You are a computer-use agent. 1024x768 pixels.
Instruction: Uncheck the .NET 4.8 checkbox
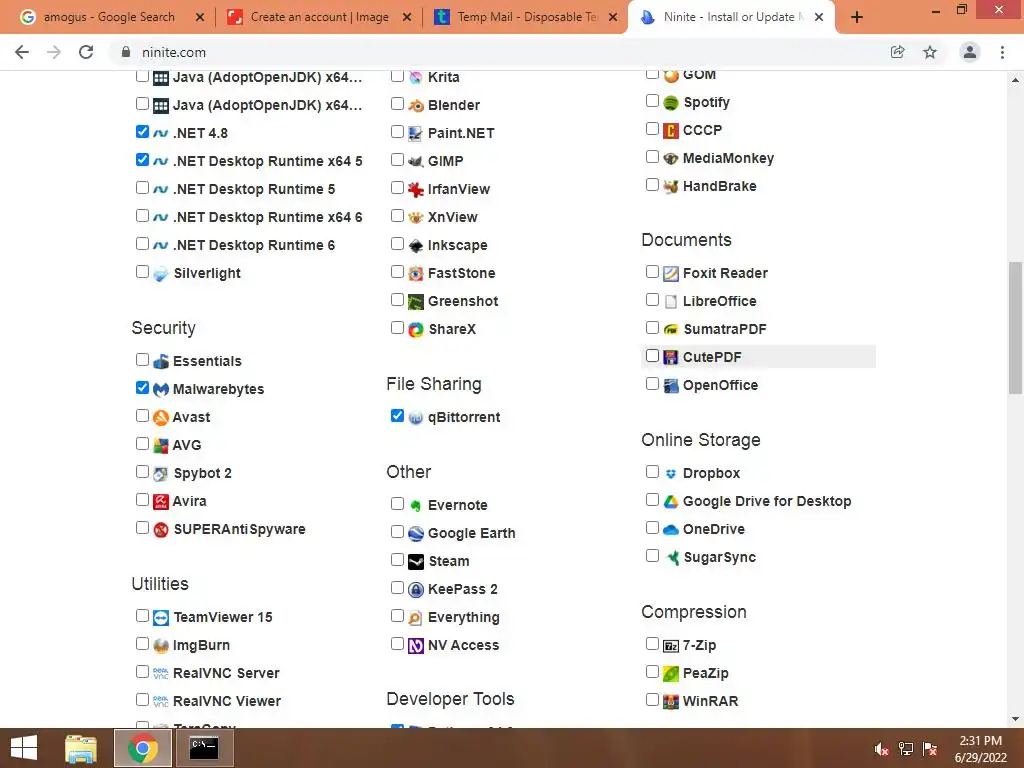tap(142, 132)
